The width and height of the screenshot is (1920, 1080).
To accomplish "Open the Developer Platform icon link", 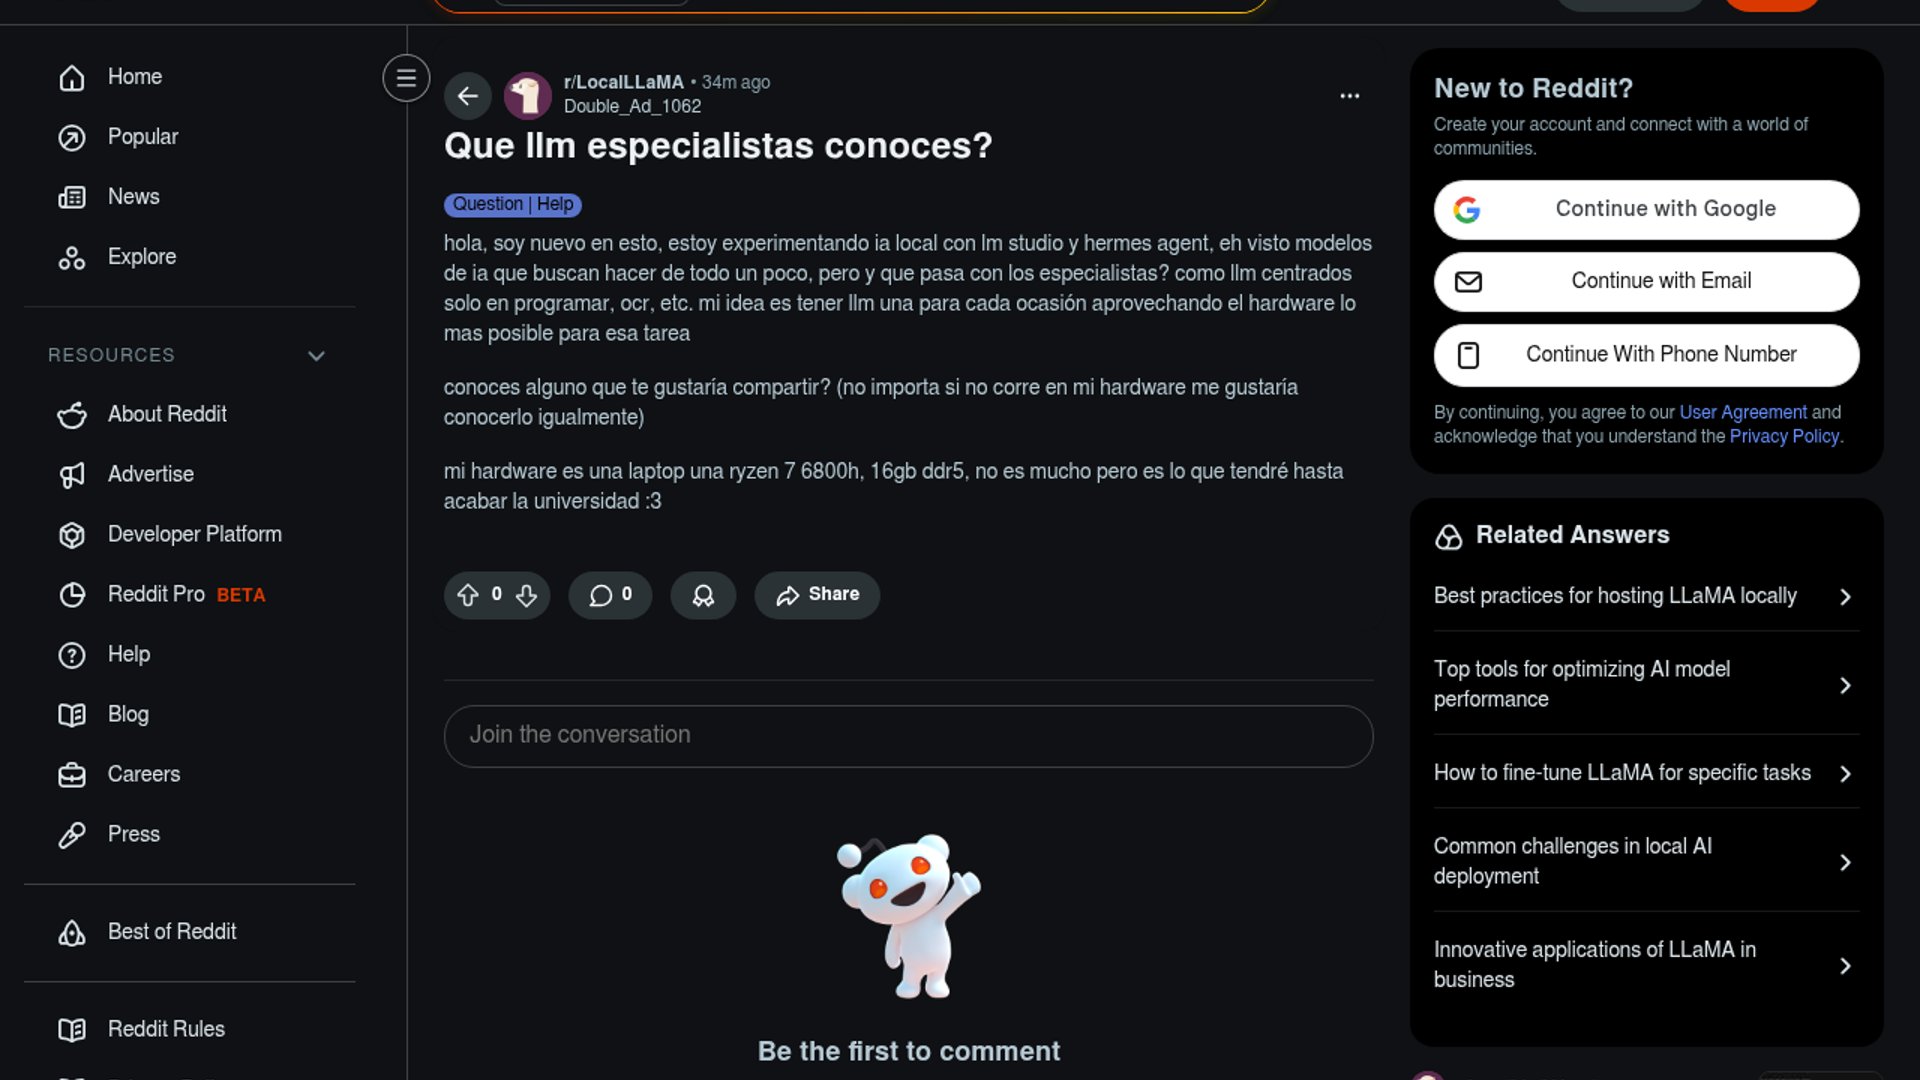I will click(72, 535).
